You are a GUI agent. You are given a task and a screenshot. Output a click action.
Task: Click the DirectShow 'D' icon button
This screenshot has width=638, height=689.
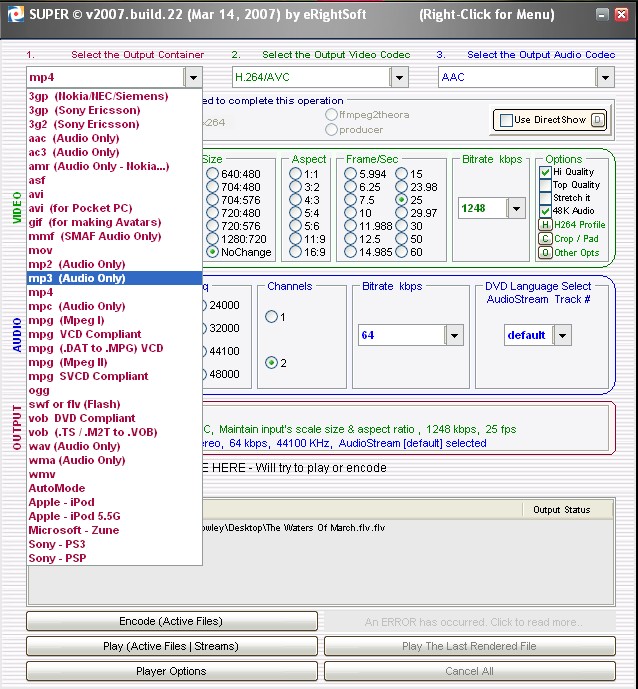click(x=598, y=120)
